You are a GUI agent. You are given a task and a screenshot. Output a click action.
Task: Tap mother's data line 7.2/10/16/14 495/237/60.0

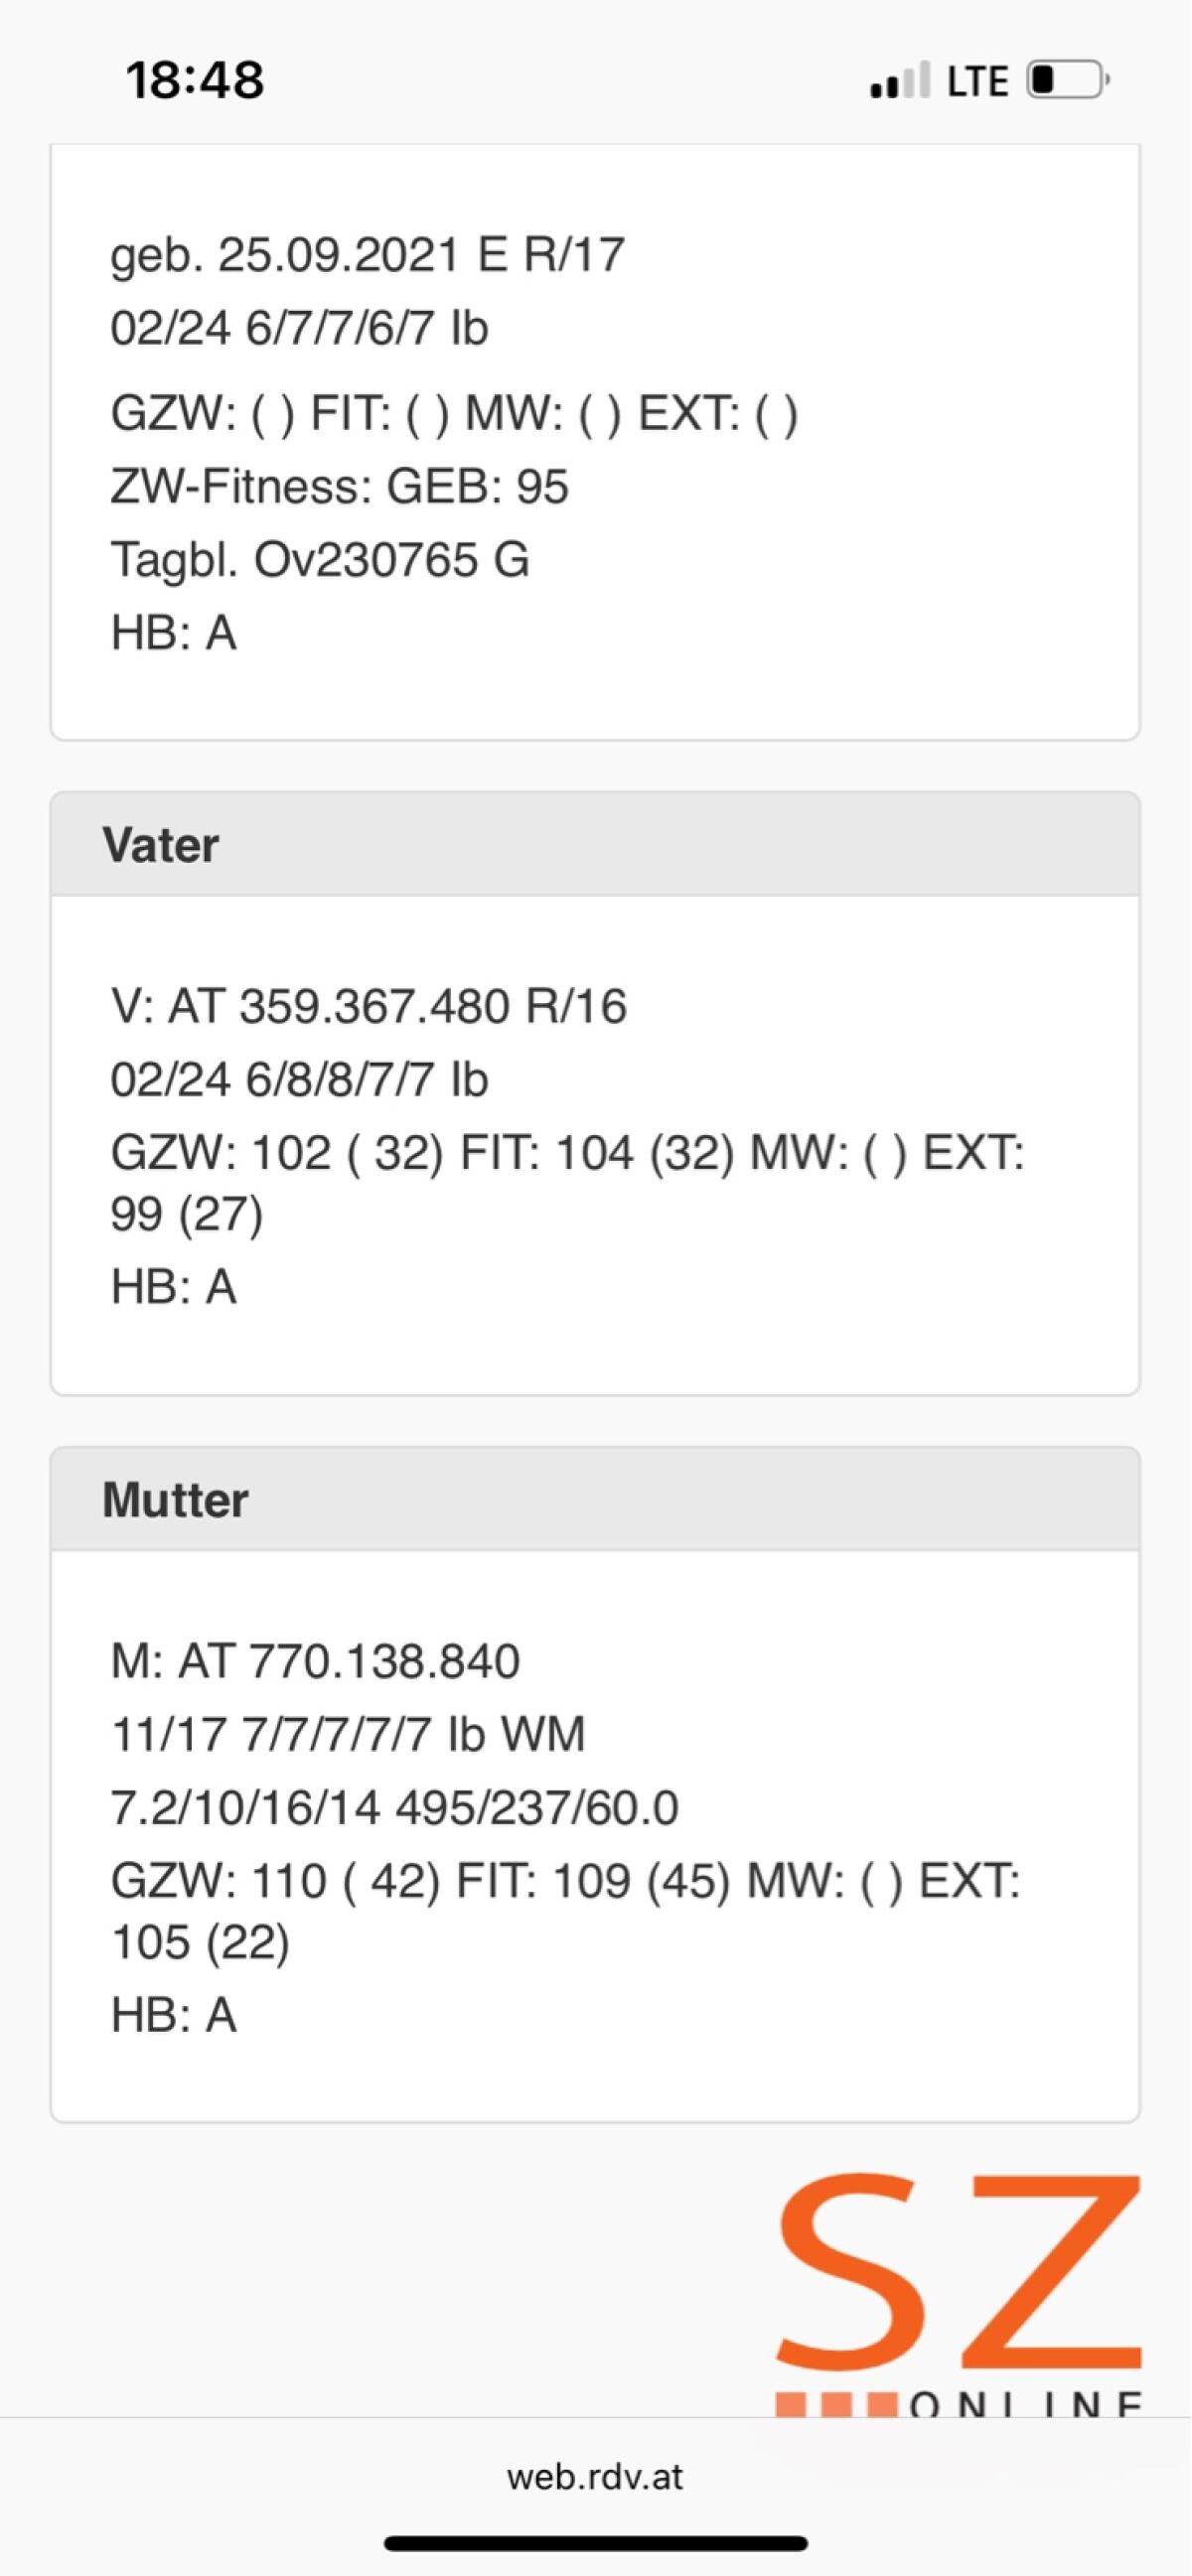coord(394,1808)
